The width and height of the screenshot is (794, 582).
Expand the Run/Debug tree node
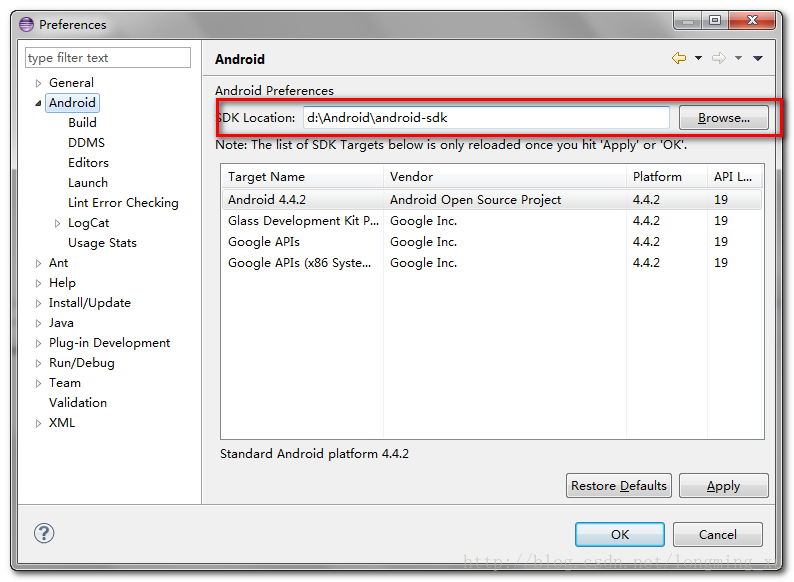[38, 363]
